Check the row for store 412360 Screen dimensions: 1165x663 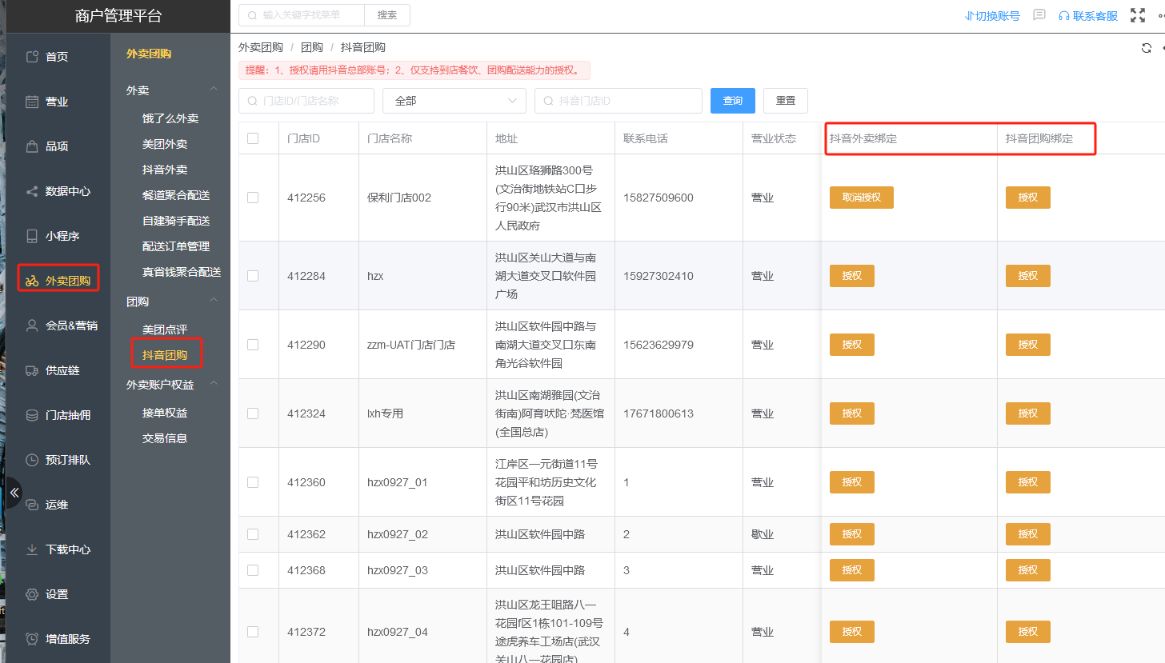(253, 482)
